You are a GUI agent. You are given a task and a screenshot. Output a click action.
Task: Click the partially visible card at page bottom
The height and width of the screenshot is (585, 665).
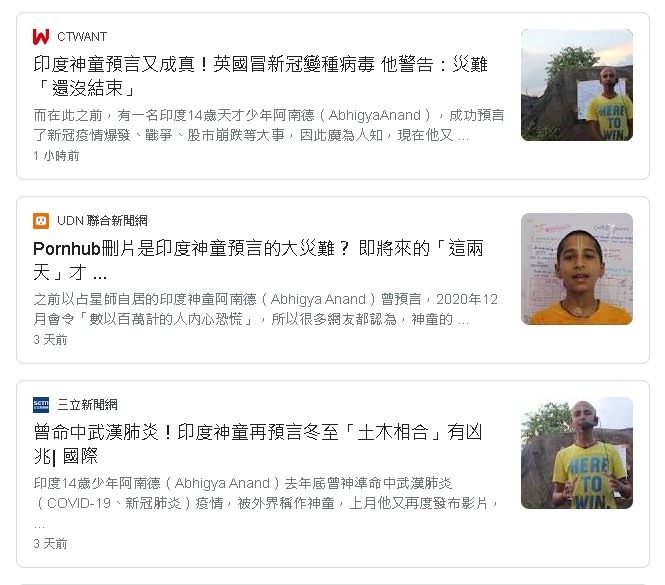333,584
